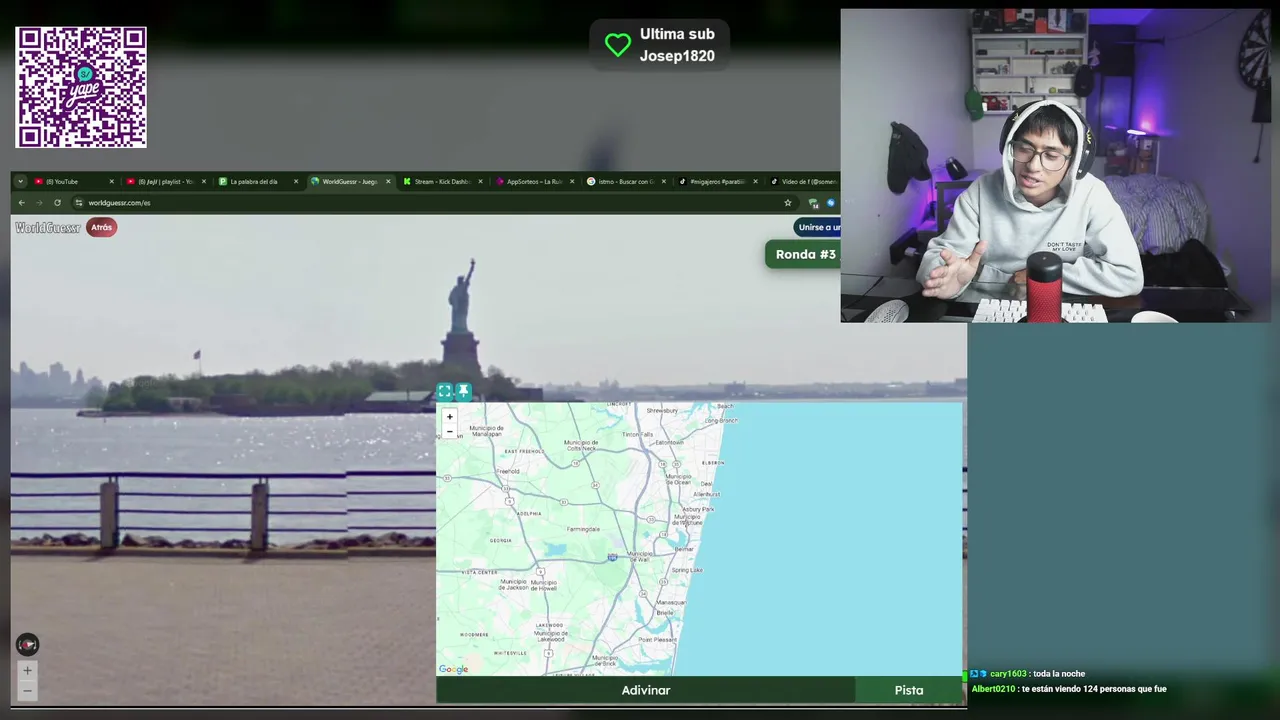Pin the guess map open
This screenshot has width=1280, height=720.
point(463,391)
